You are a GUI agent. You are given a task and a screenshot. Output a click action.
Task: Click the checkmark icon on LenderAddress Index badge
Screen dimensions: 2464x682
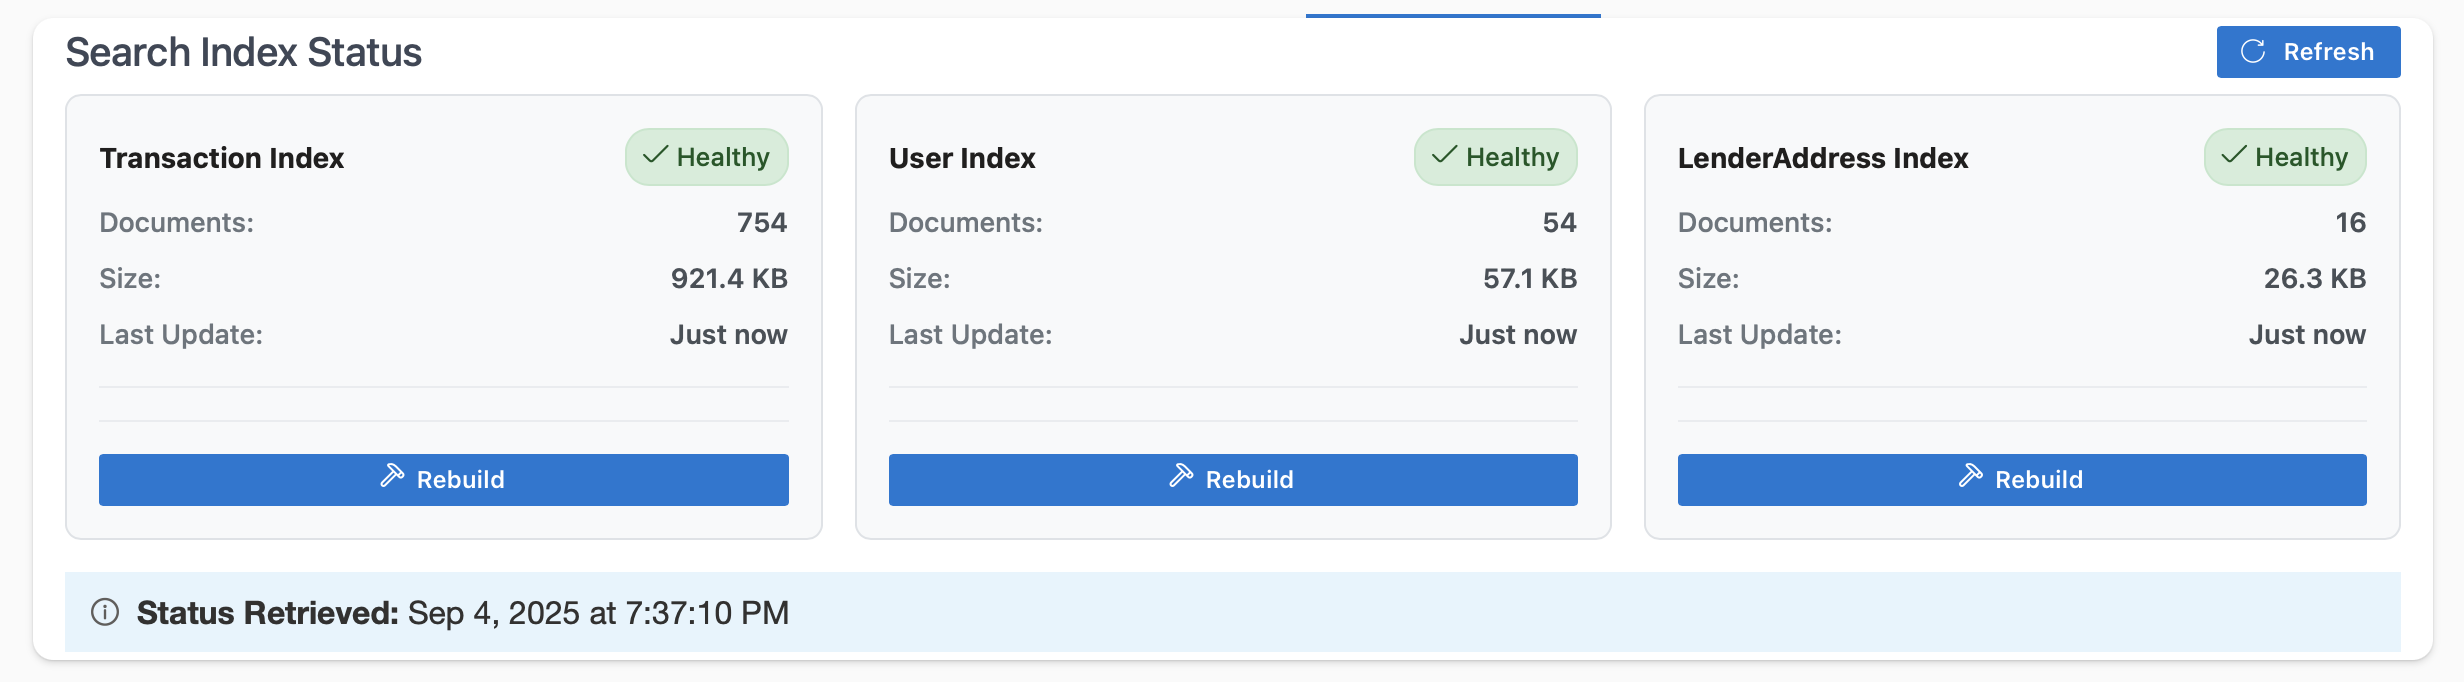click(x=2234, y=156)
